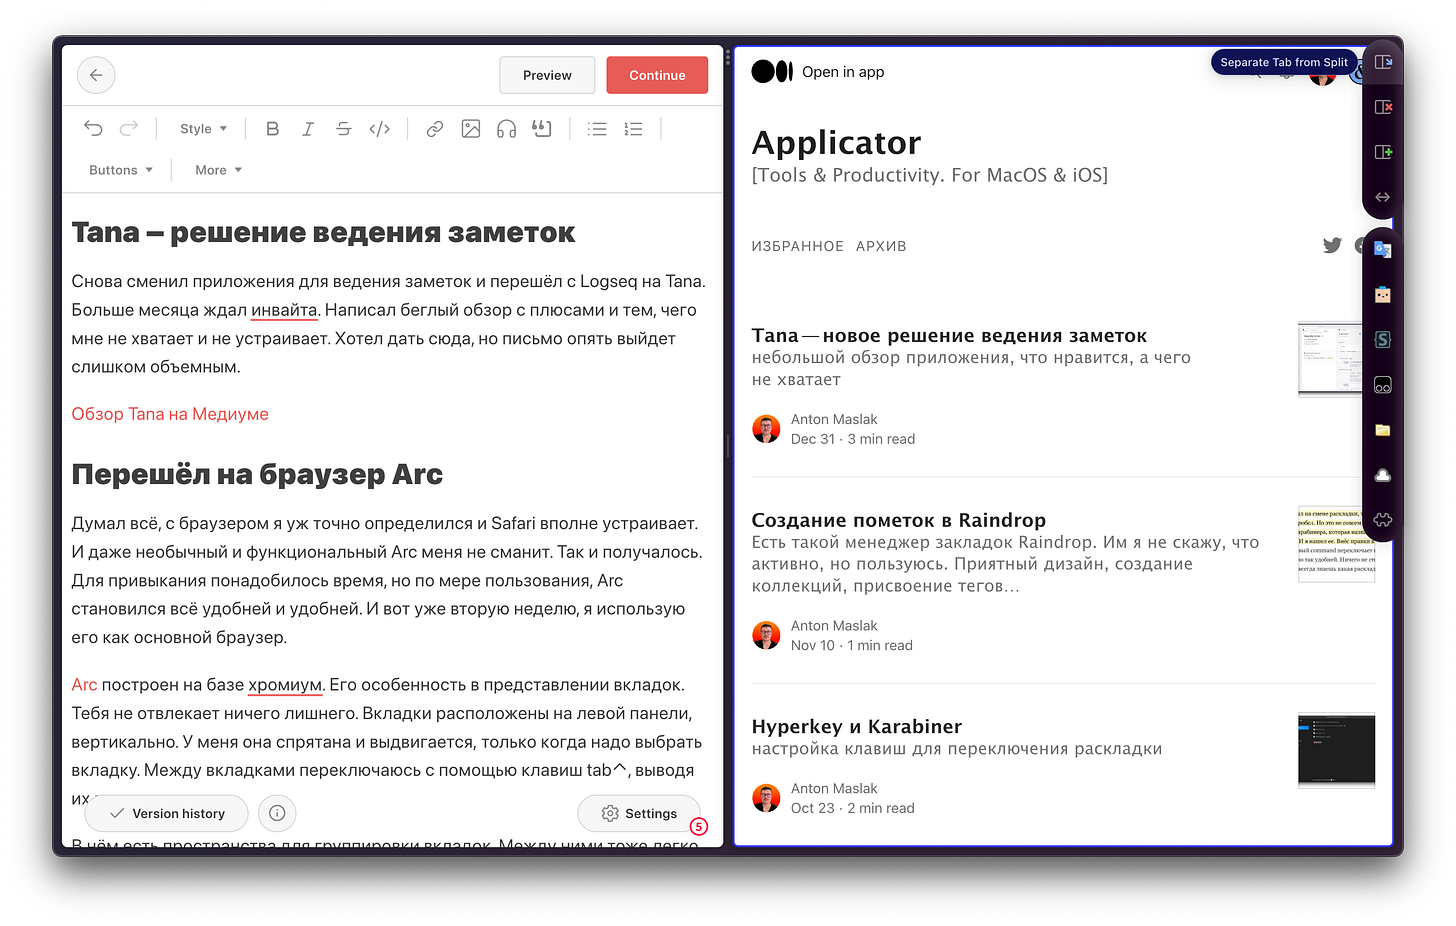Undo the last edit

pyautogui.click(x=93, y=128)
